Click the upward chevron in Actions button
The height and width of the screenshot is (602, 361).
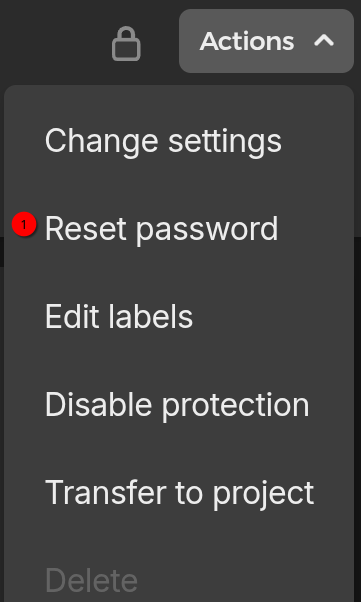pos(324,40)
